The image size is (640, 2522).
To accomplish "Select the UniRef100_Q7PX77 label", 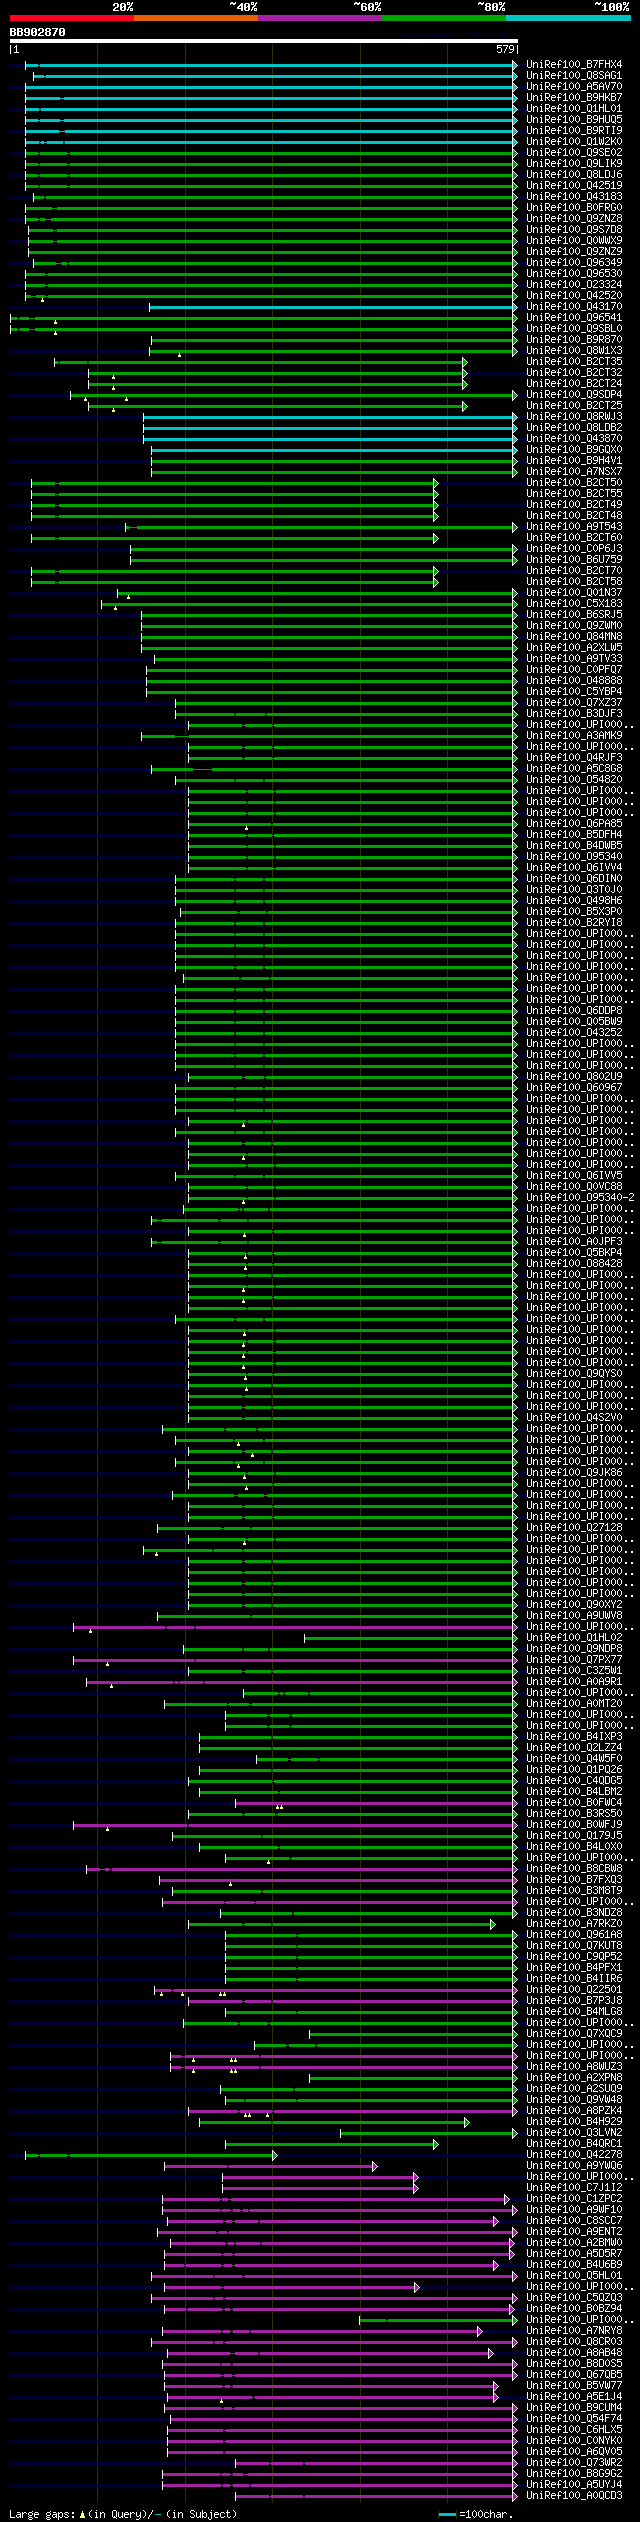I will [x=574, y=1660].
